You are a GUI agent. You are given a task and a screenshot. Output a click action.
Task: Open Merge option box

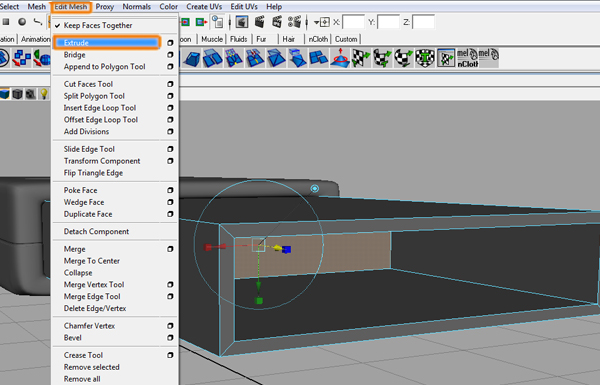pyautogui.click(x=170, y=249)
